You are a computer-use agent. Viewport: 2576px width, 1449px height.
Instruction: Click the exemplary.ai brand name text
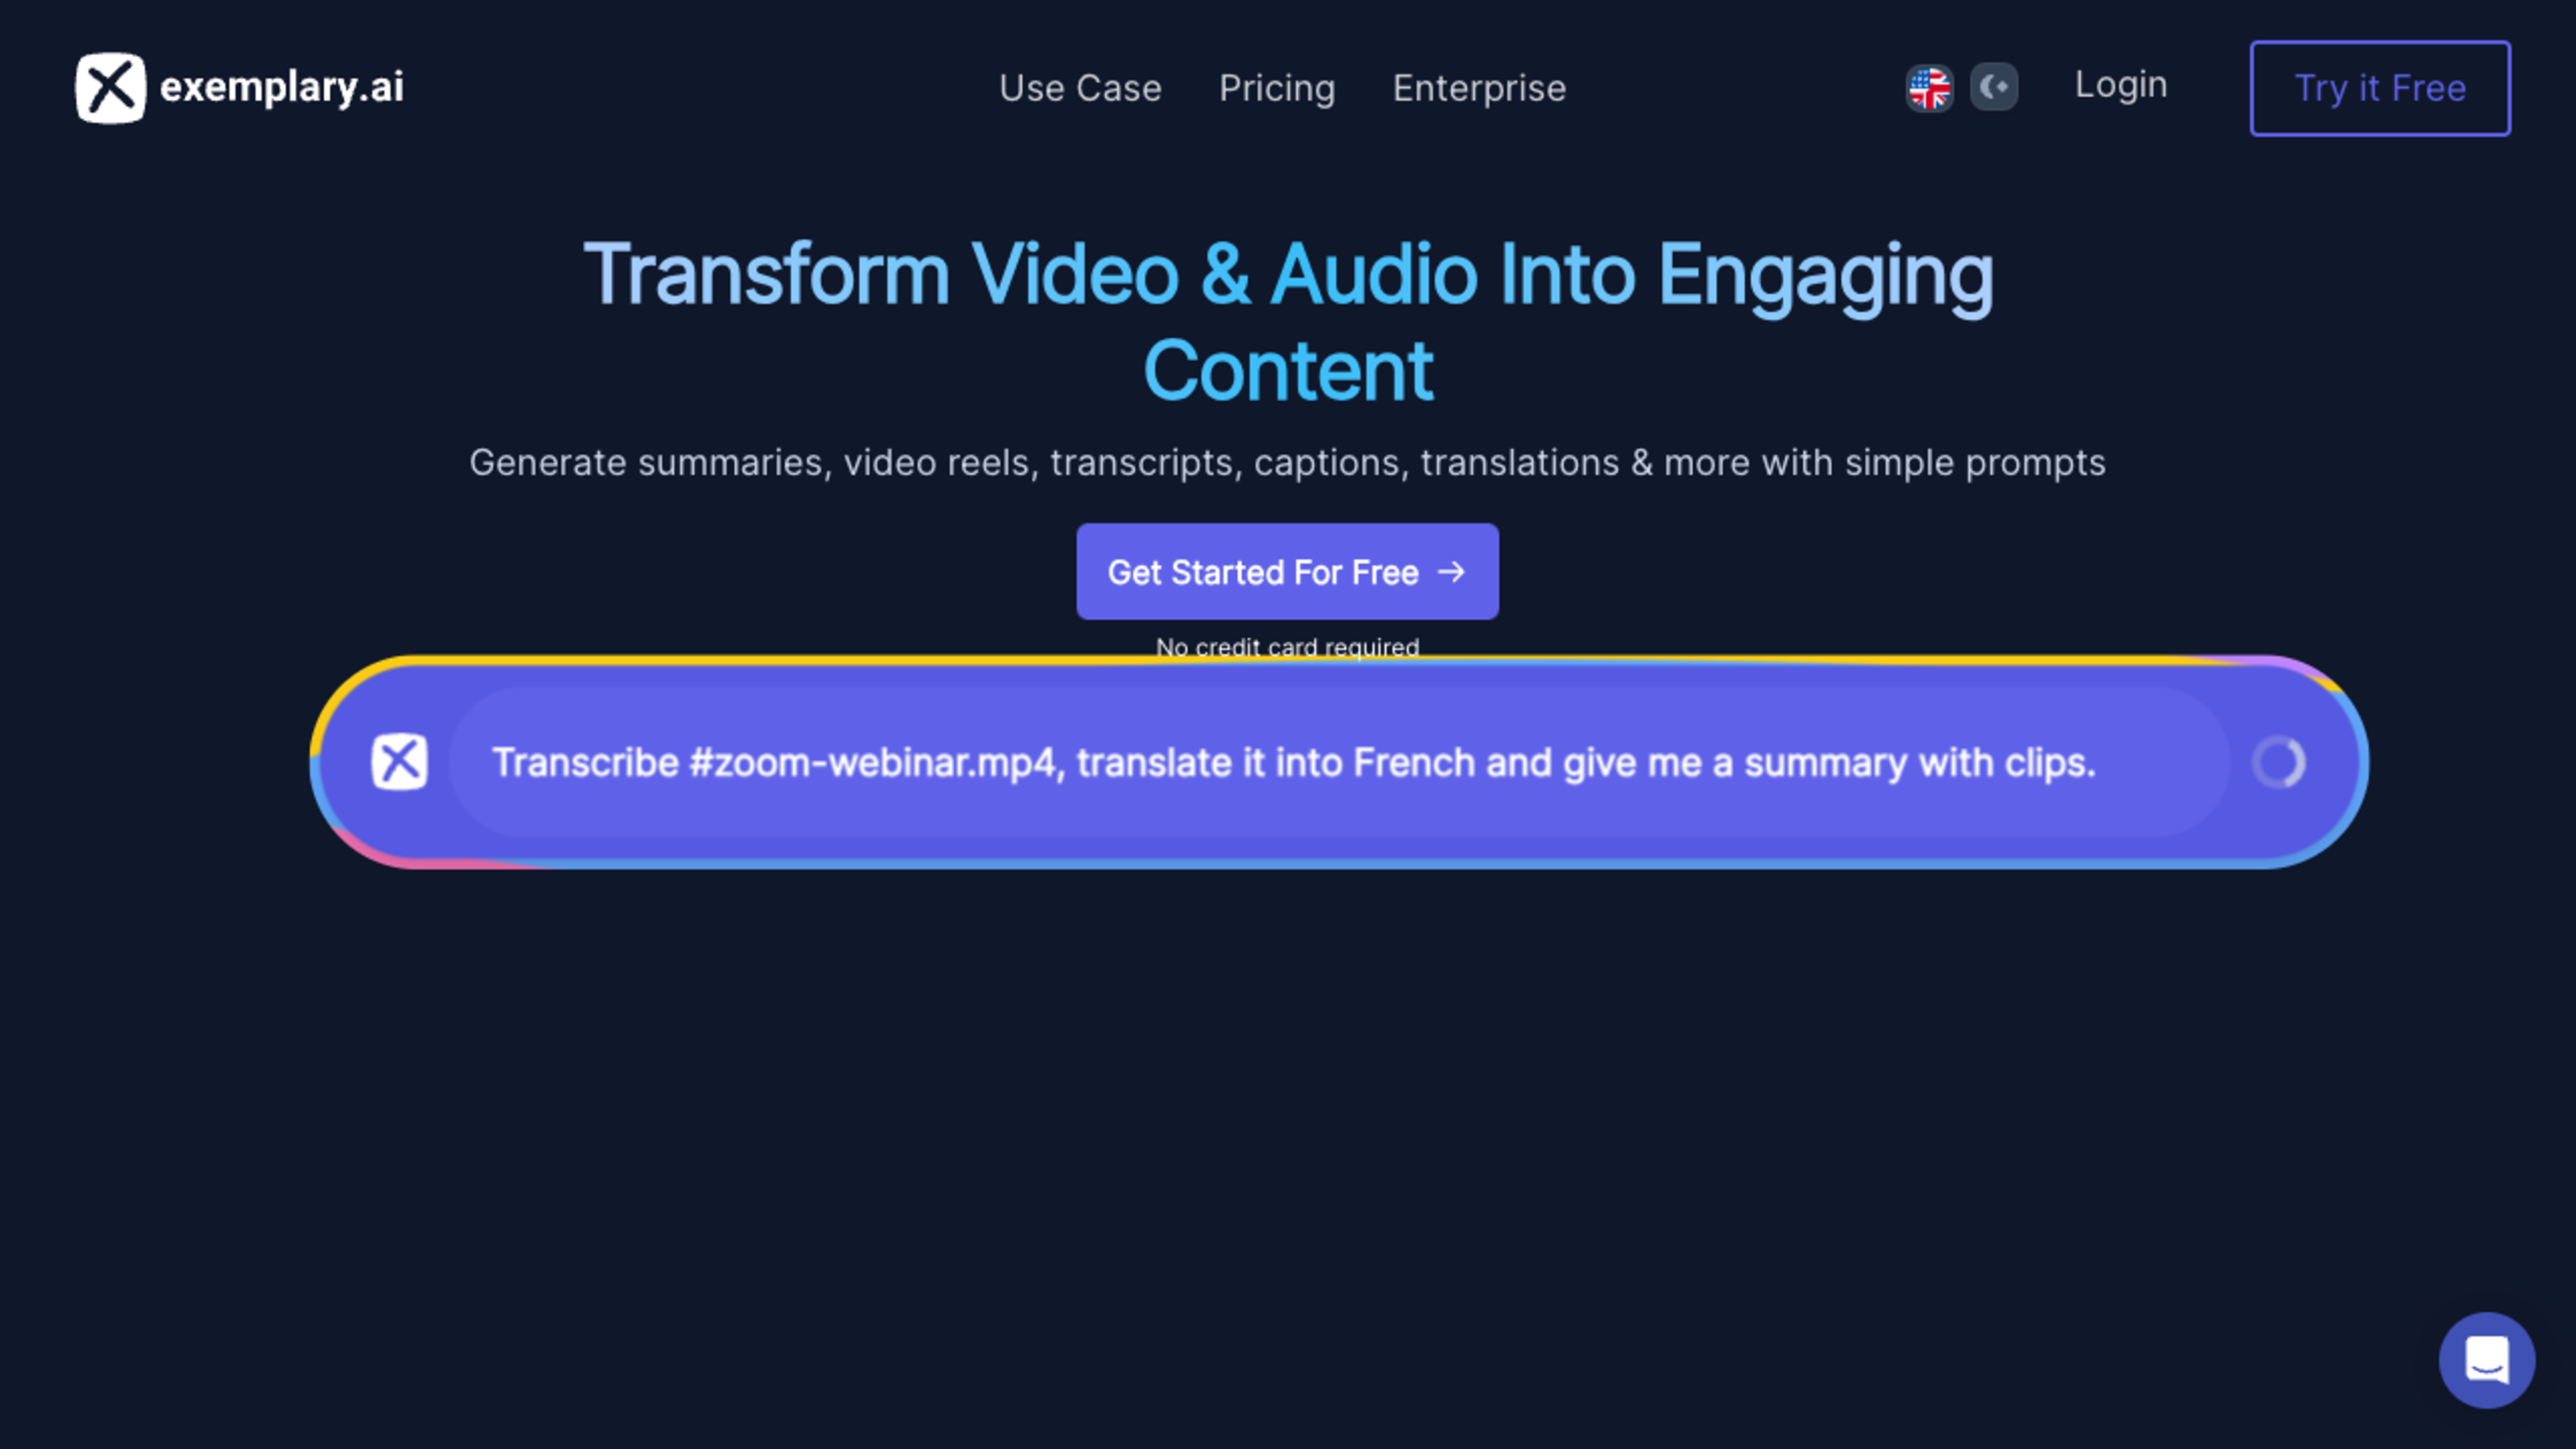pyautogui.click(x=282, y=88)
